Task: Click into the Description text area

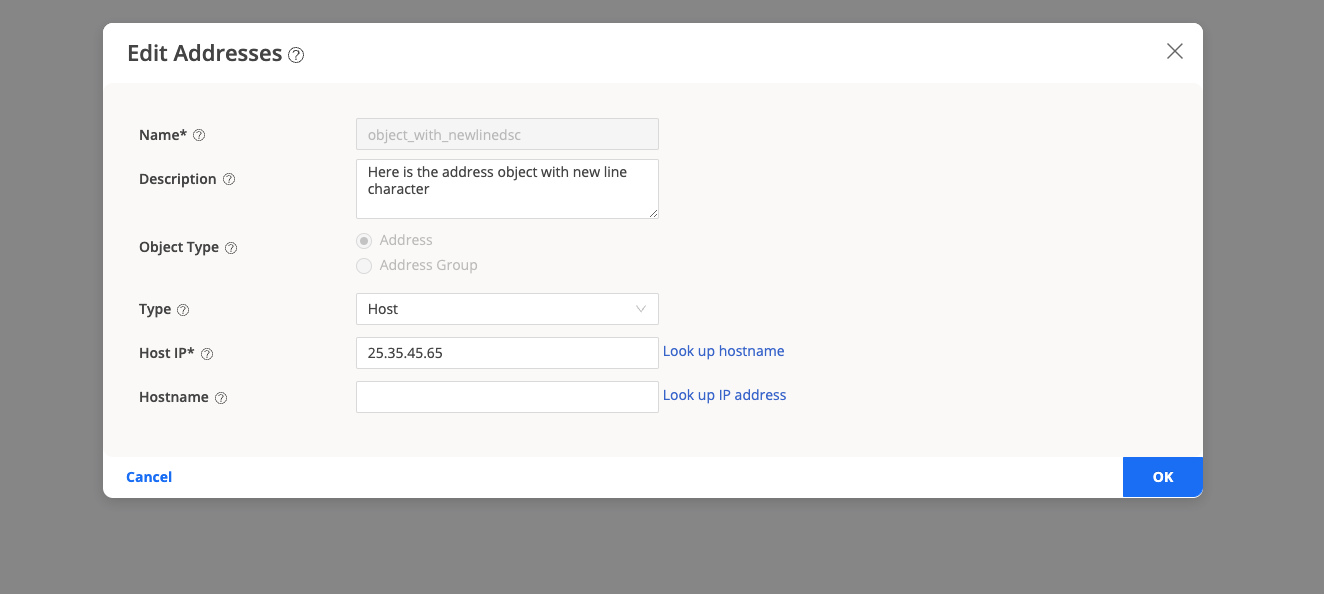Action: tap(507, 189)
